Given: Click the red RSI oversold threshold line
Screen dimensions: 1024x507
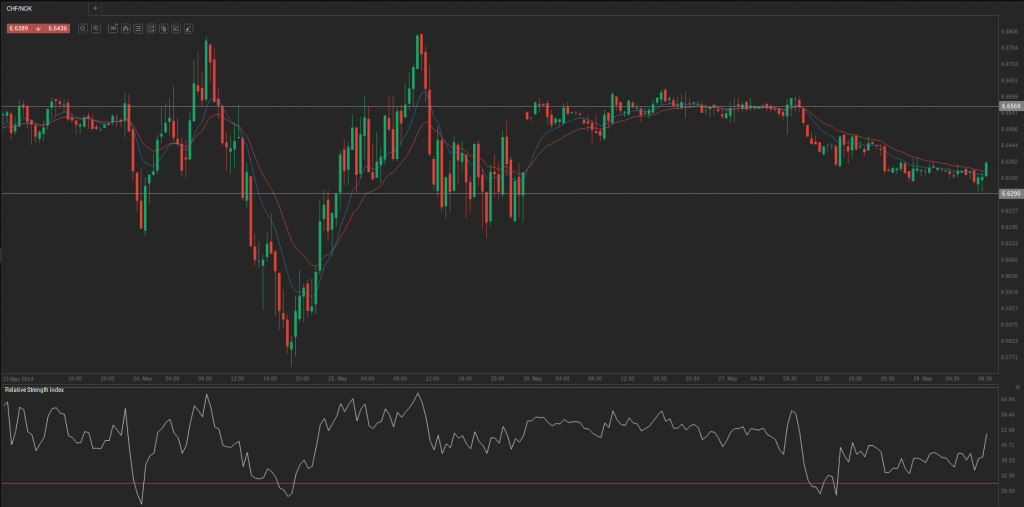Looking at the screenshot, I should tap(500, 483).
